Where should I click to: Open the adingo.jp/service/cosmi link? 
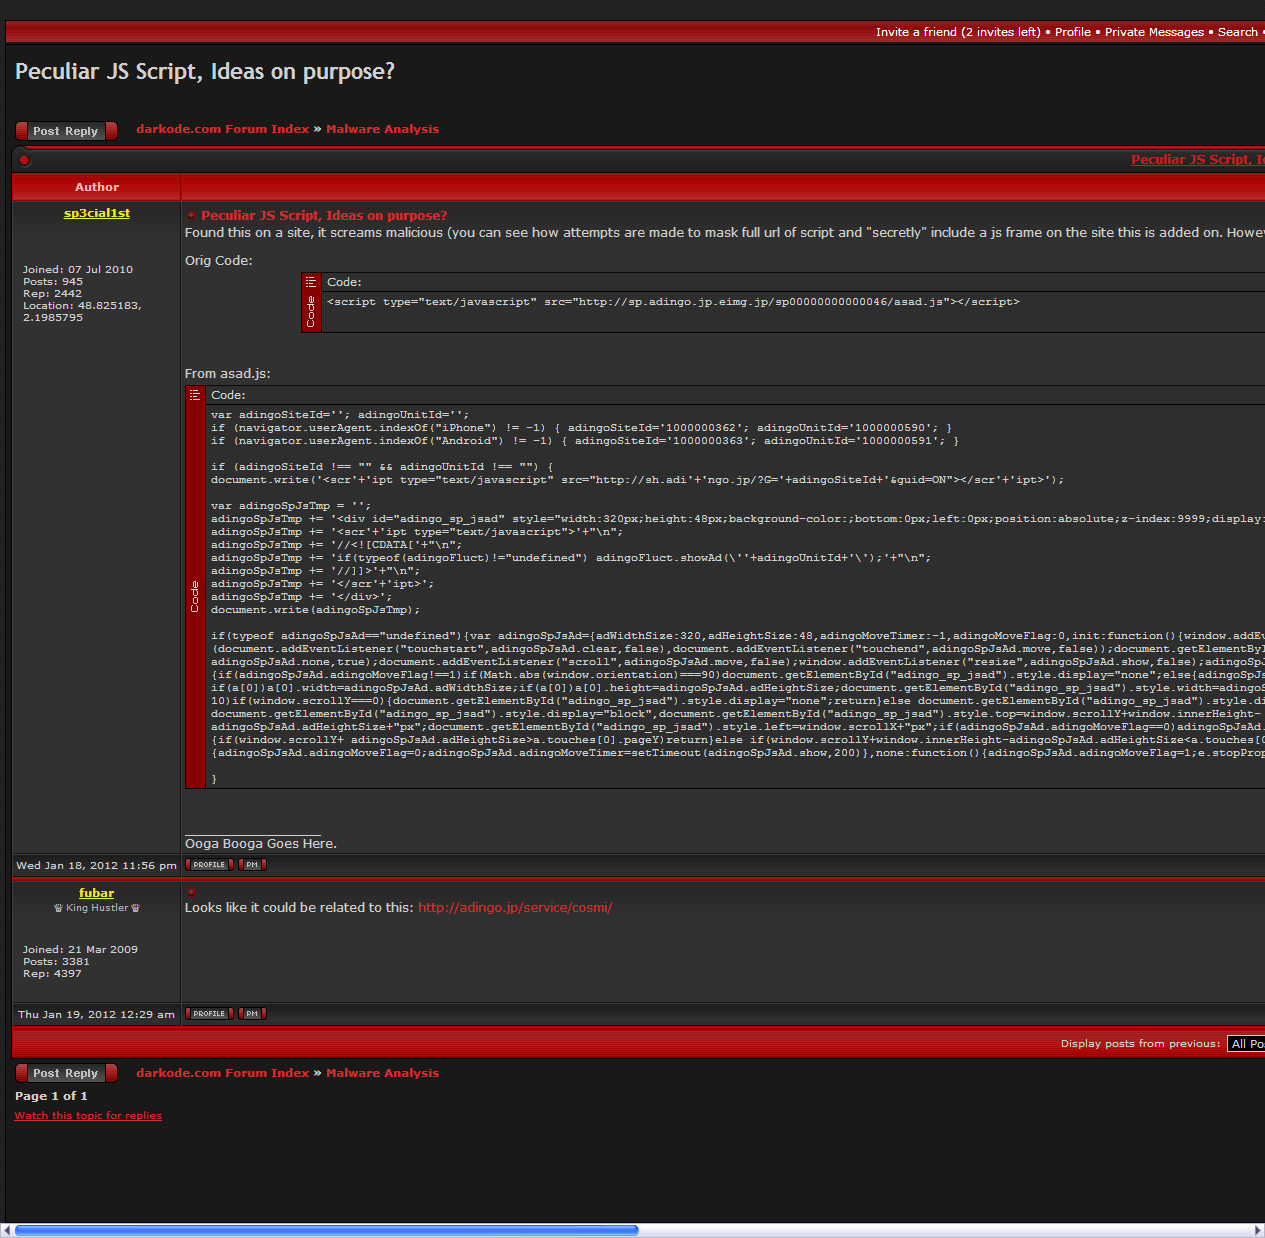pyautogui.click(x=515, y=908)
